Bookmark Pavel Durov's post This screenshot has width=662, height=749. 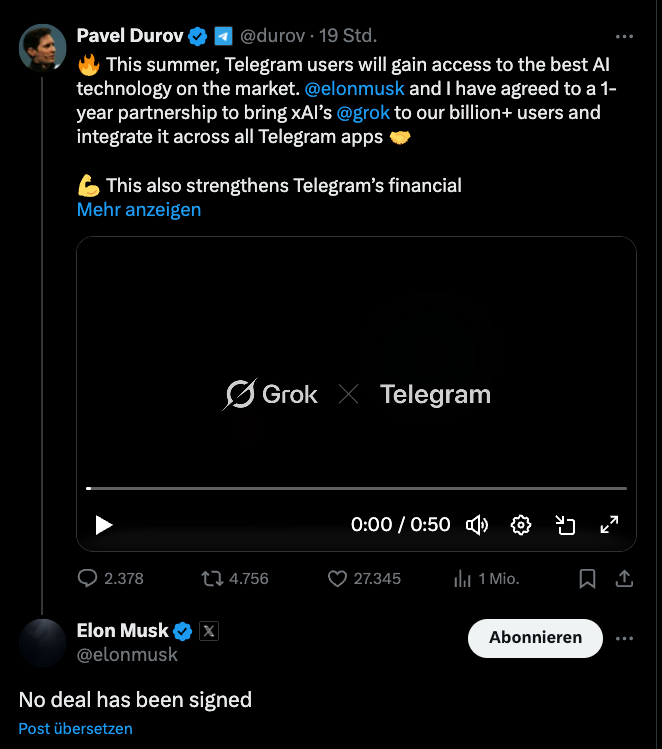pyautogui.click(x=588, y=578)
